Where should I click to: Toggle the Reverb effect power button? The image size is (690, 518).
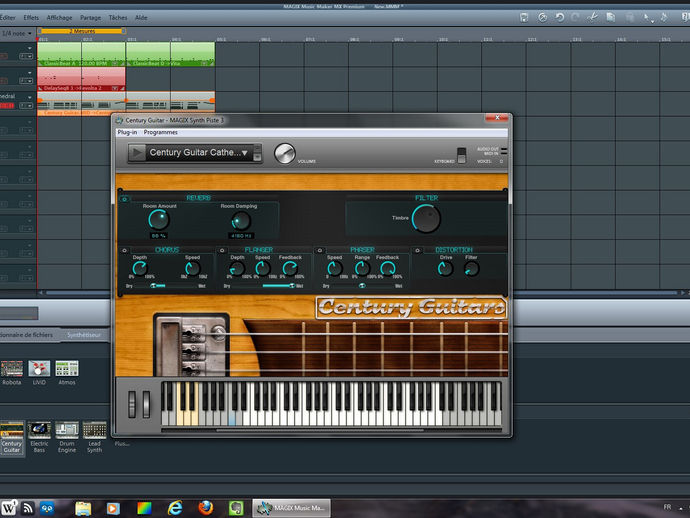point(125,199)
